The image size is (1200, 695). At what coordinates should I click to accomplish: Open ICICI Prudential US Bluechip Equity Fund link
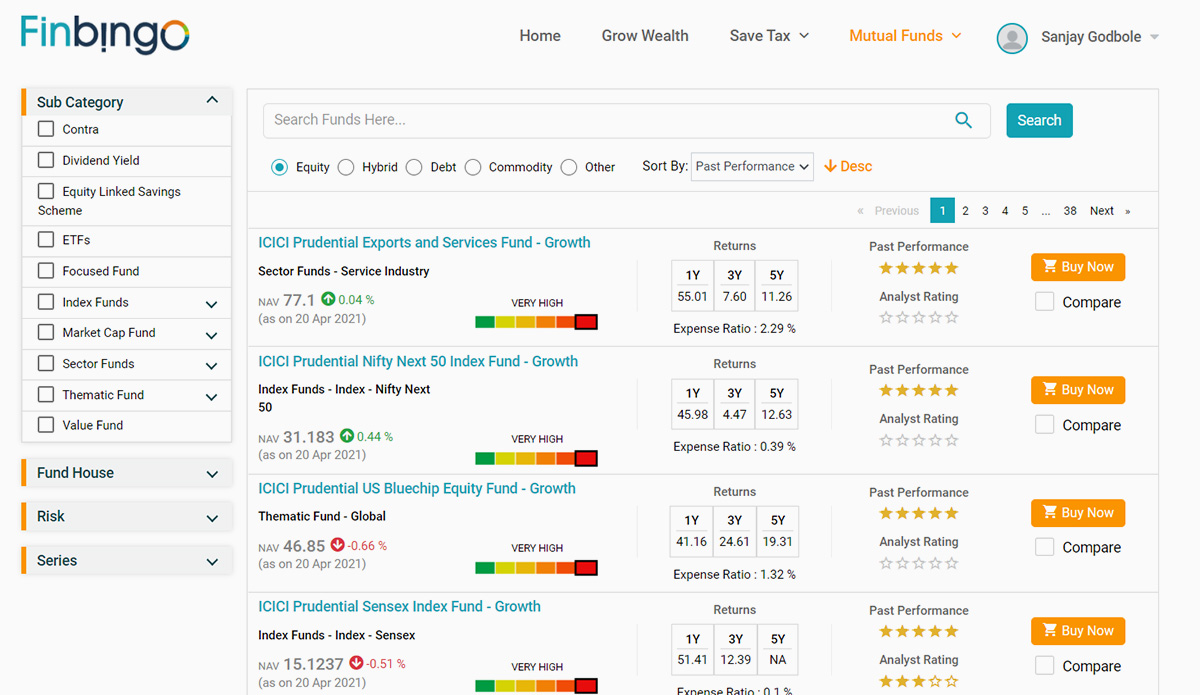point(417,489)
